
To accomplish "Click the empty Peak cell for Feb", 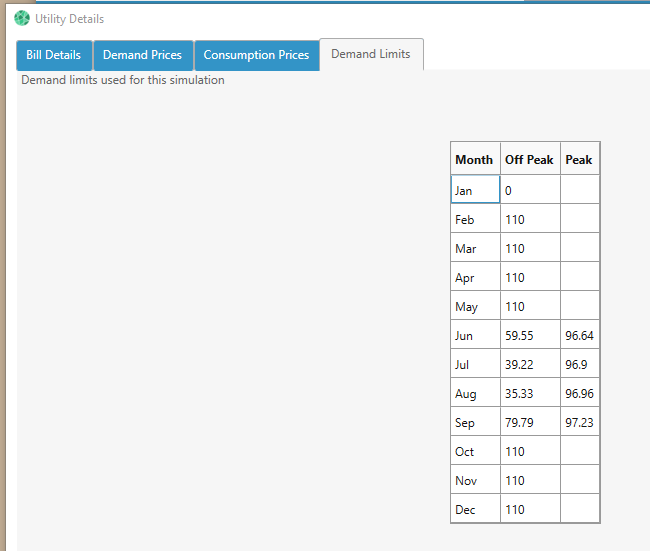I will 580,219.
